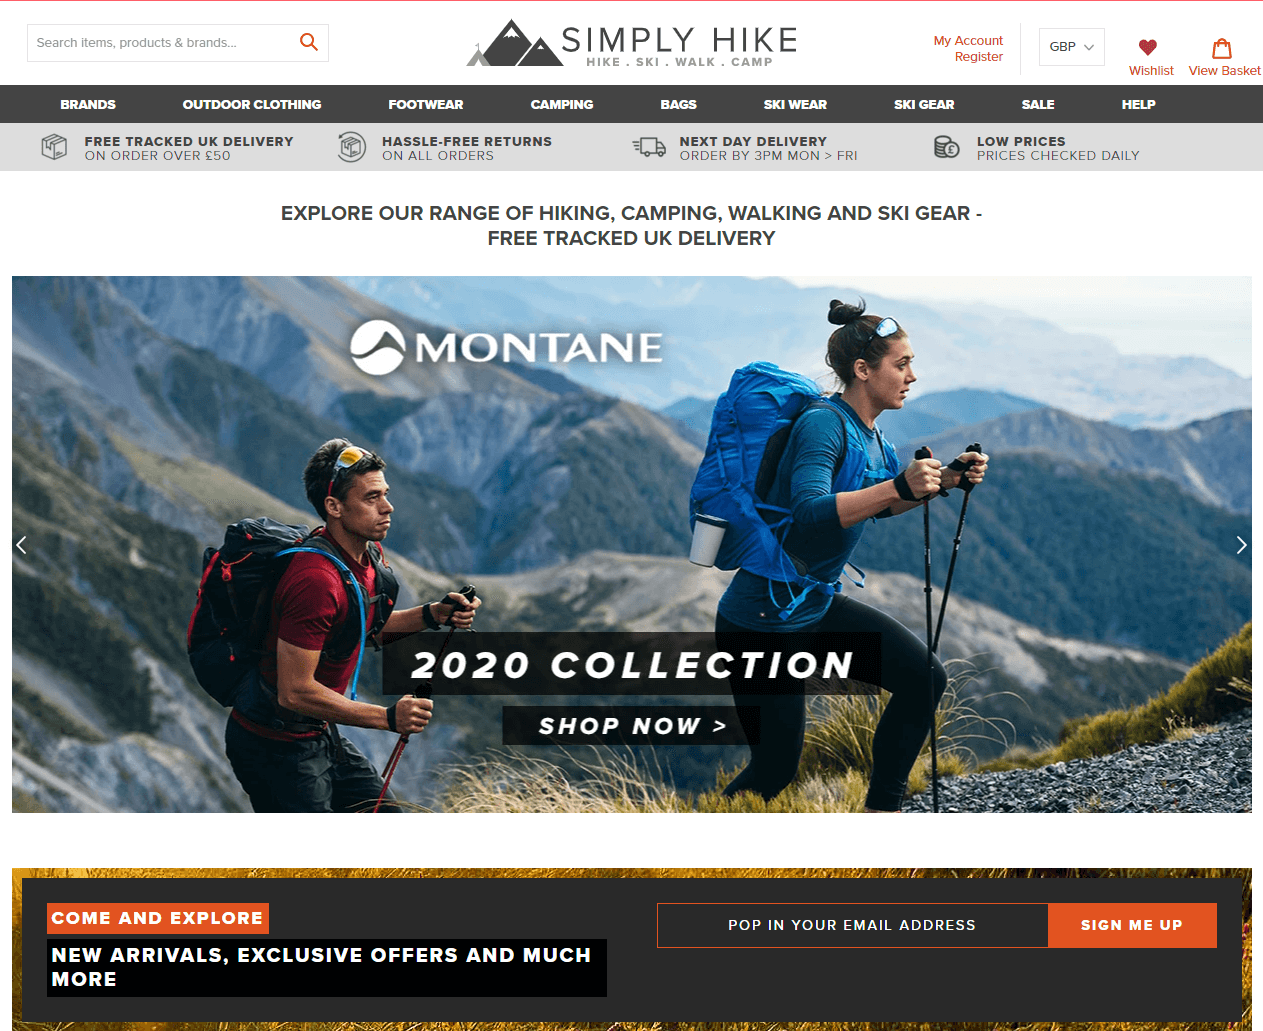Open the My Account link
Image resolution: width=1263 pixels, height=1031 pixels.
pyautogui.click(x=968, y=41)
